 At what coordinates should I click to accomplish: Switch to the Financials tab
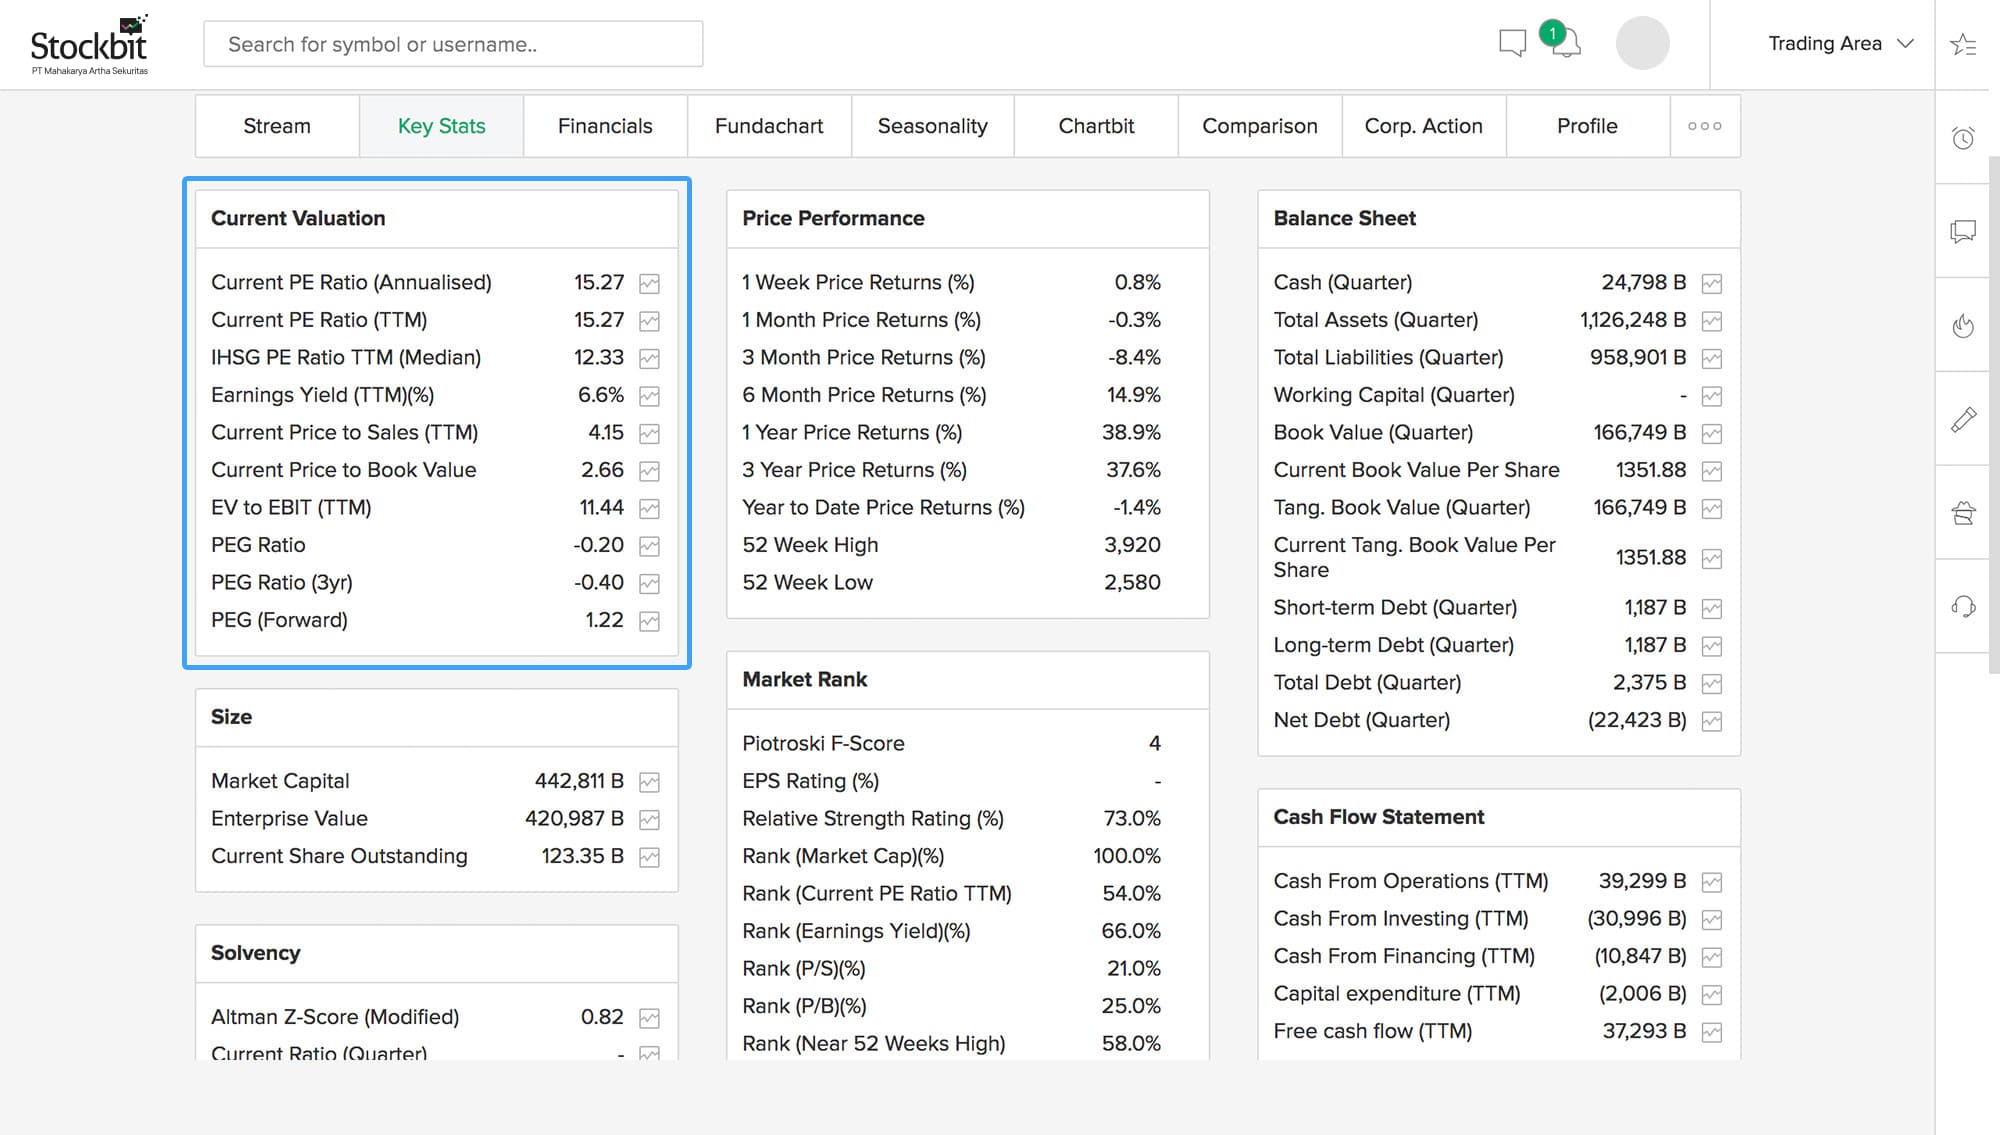tap(604, 125)
